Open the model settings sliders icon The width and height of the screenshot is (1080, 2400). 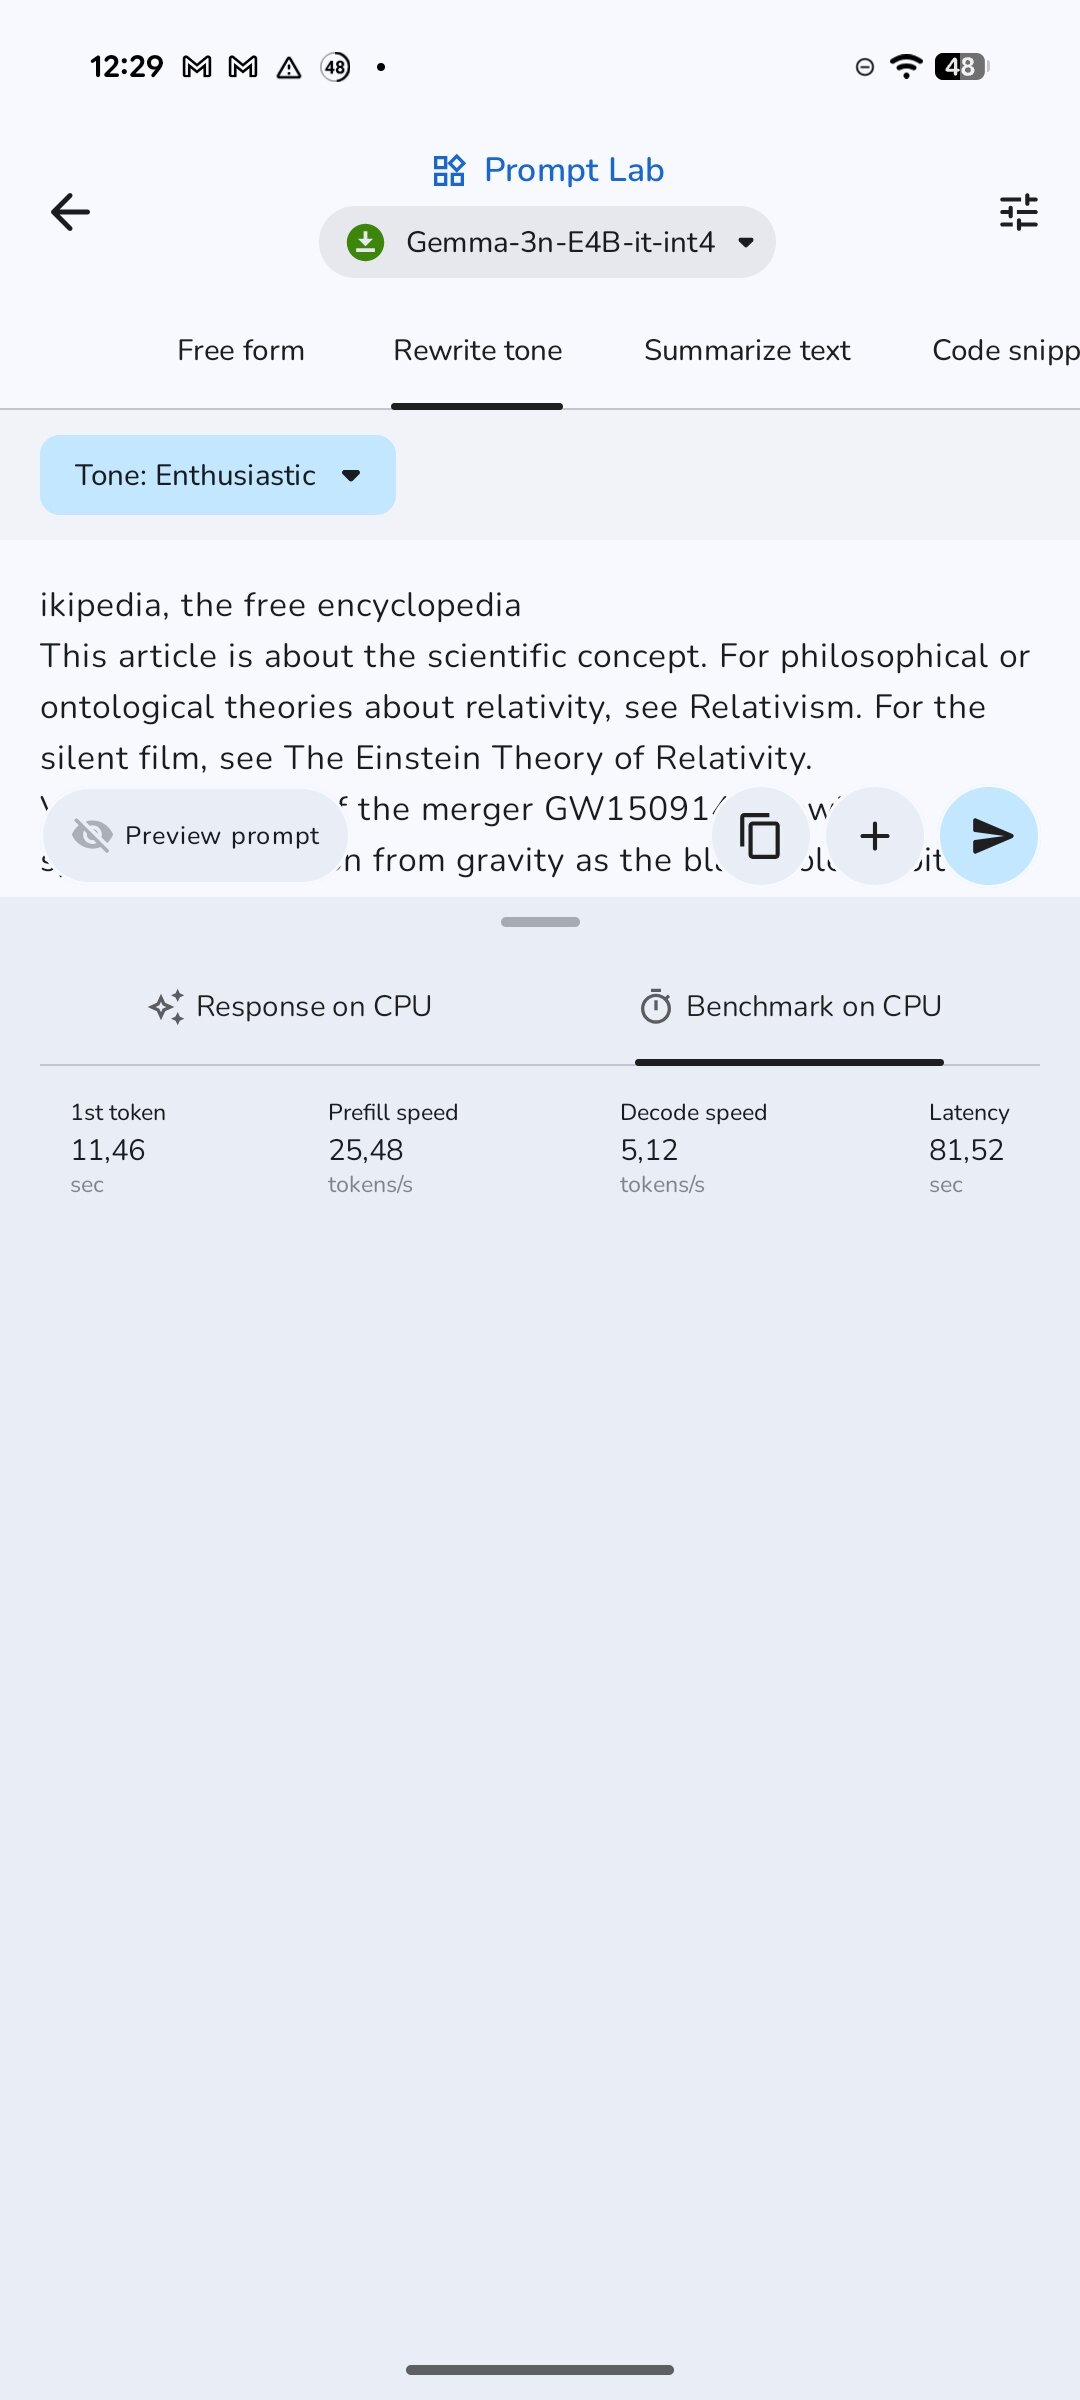coord(1018,212)
